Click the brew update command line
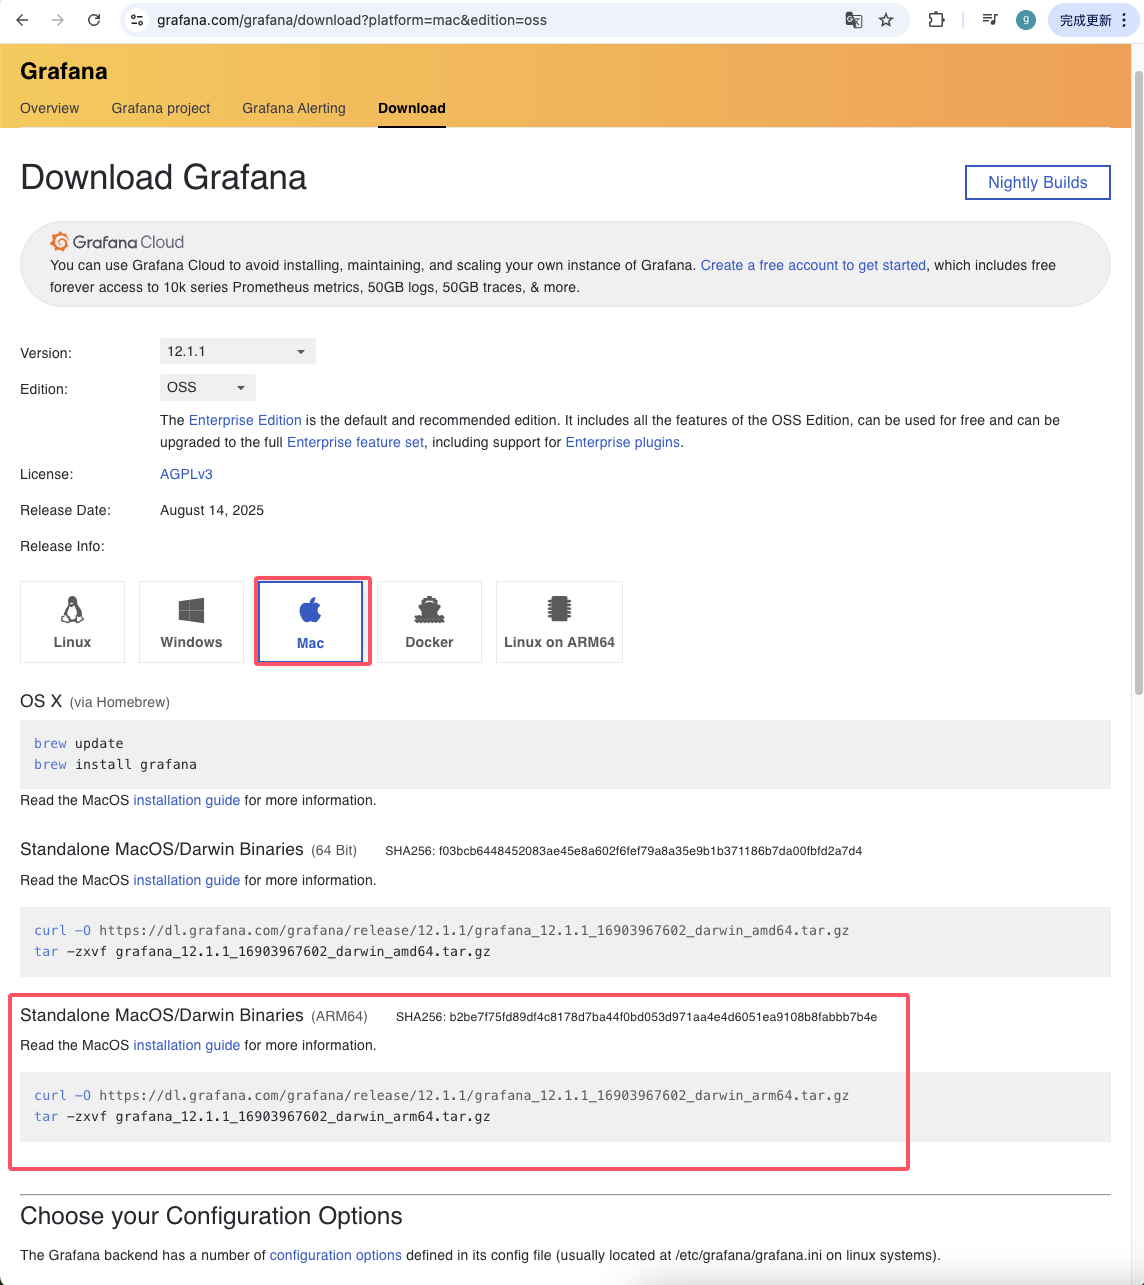Viewport: 1144px width, 1285px height. (x=79, y=743)
